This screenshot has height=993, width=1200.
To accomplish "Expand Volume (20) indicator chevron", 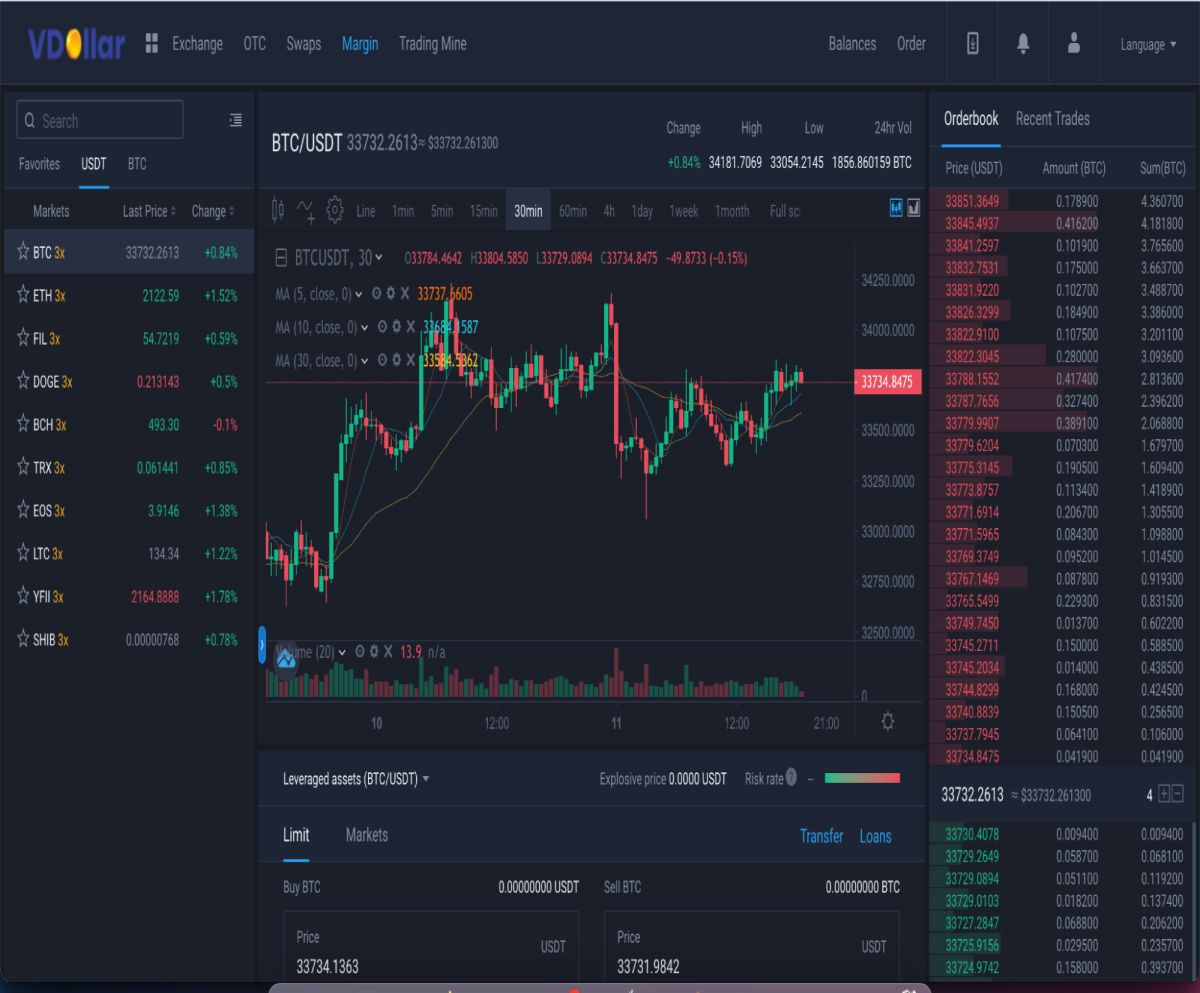I will click(x=342, y=651).
